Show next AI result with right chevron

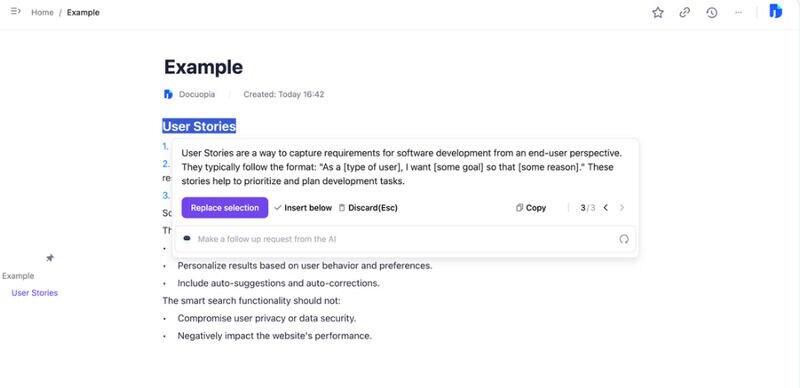tap(621, 208)
